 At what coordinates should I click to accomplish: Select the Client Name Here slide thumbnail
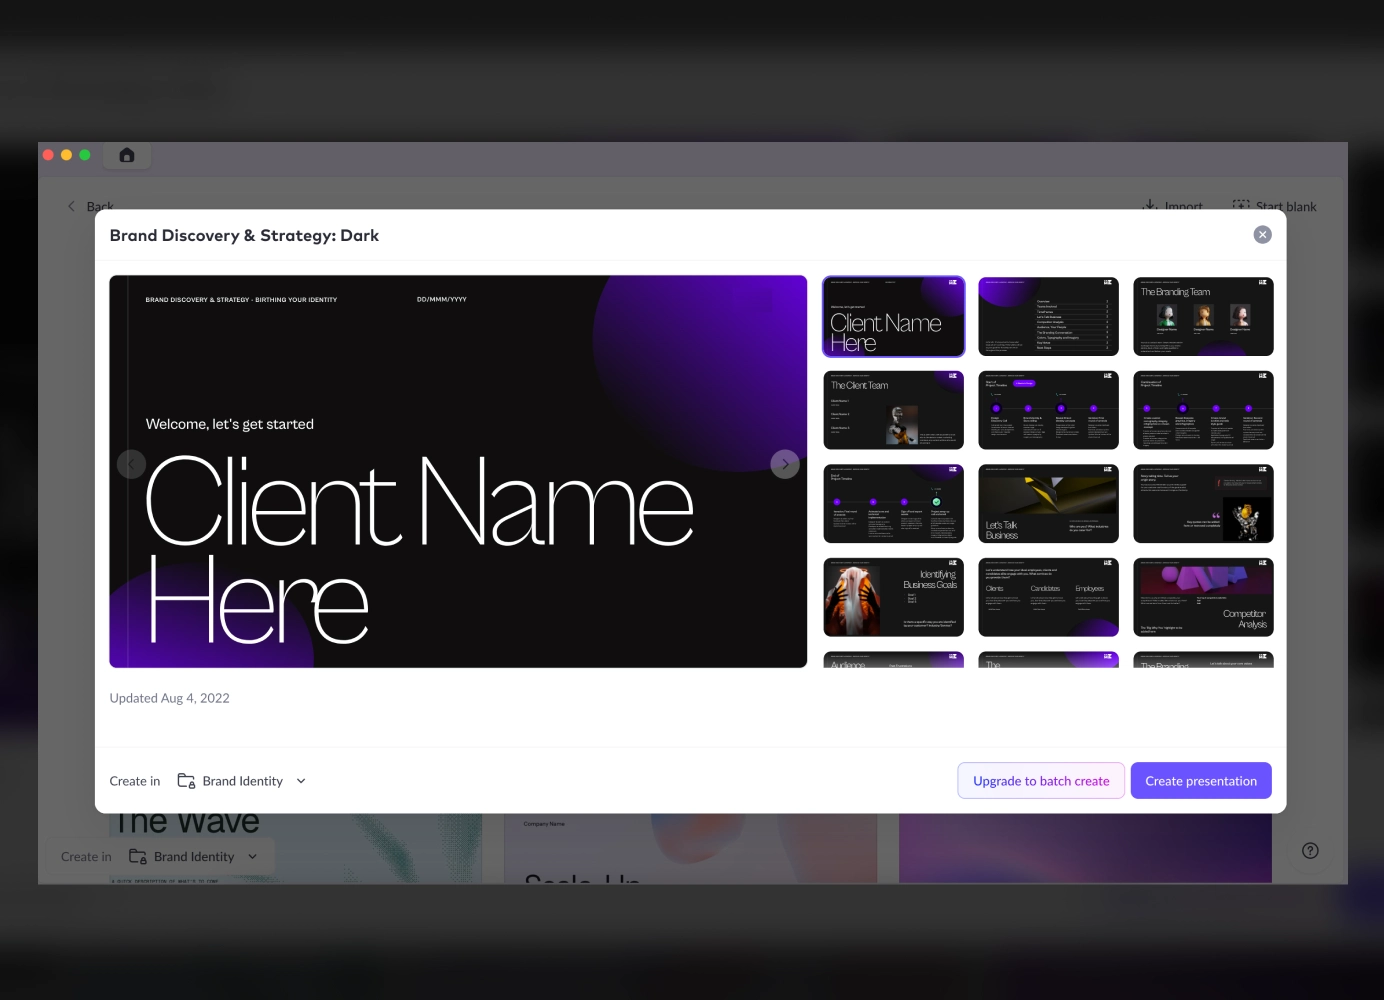pyautogui.click(x=893, y=317)
